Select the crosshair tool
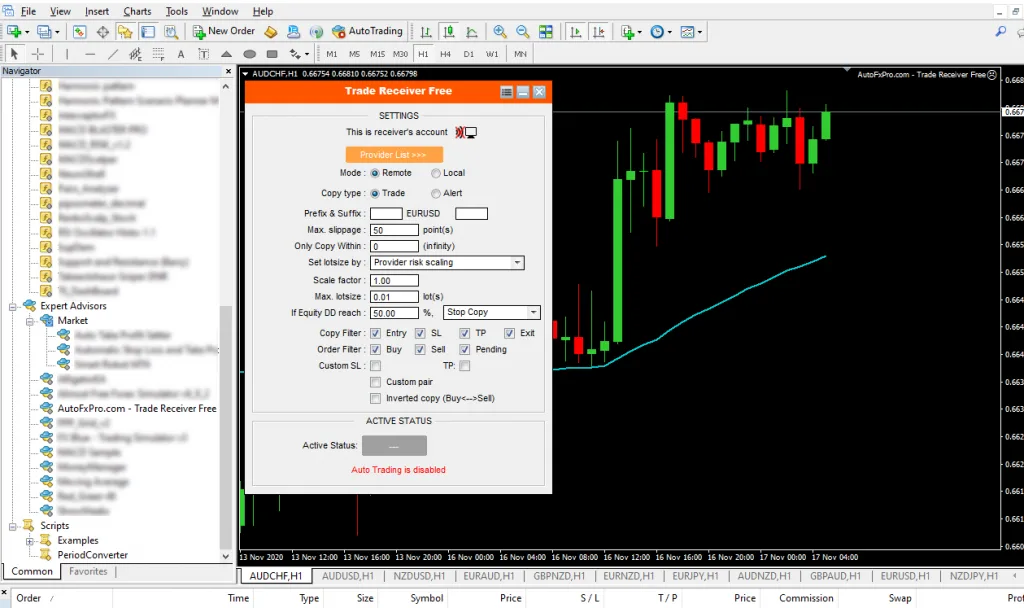This screenshot has height=608, width=1024. (38, 54)
